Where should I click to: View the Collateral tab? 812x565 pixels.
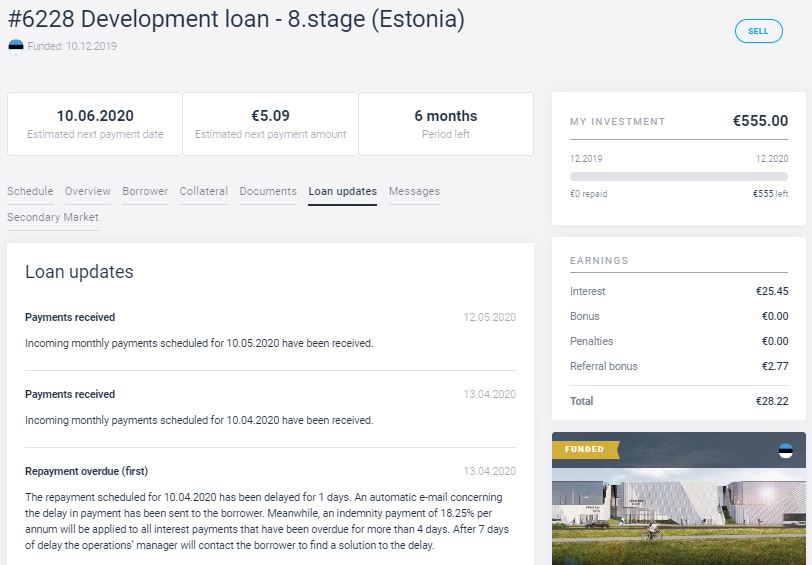204,191
